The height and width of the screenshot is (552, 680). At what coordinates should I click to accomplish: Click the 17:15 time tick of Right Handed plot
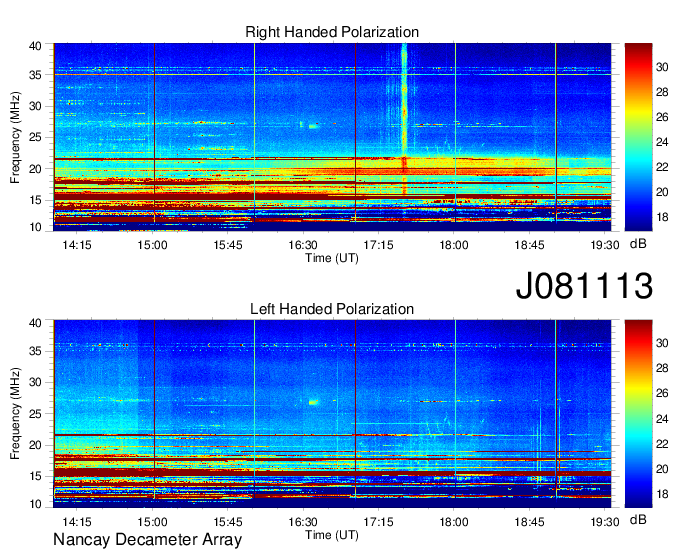pos(379,245)
